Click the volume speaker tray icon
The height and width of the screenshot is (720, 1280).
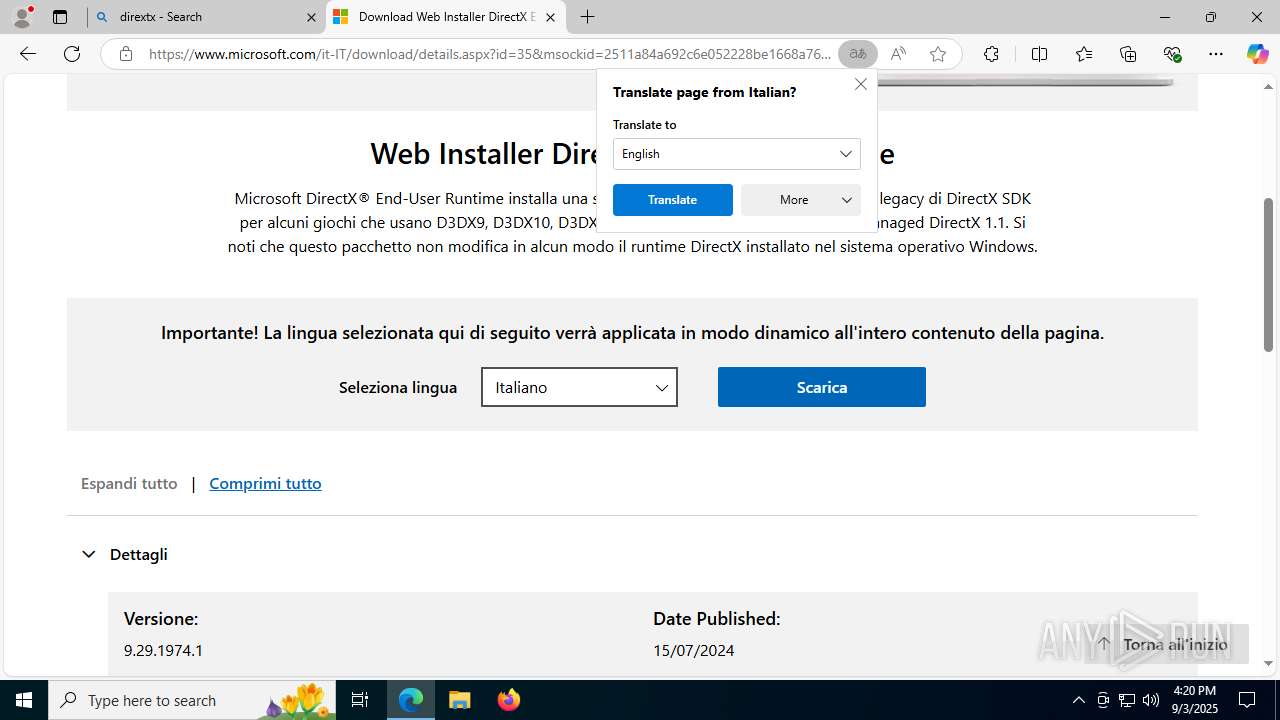tap(1150, 700)
